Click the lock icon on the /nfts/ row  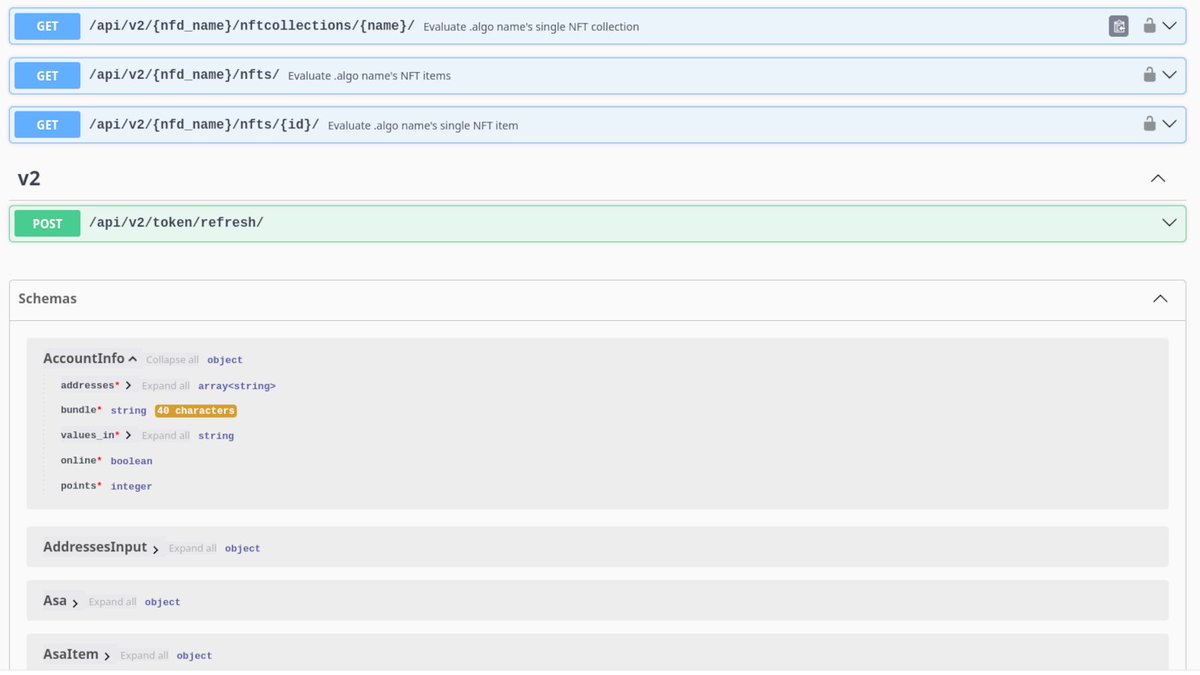pos(1150,75)
